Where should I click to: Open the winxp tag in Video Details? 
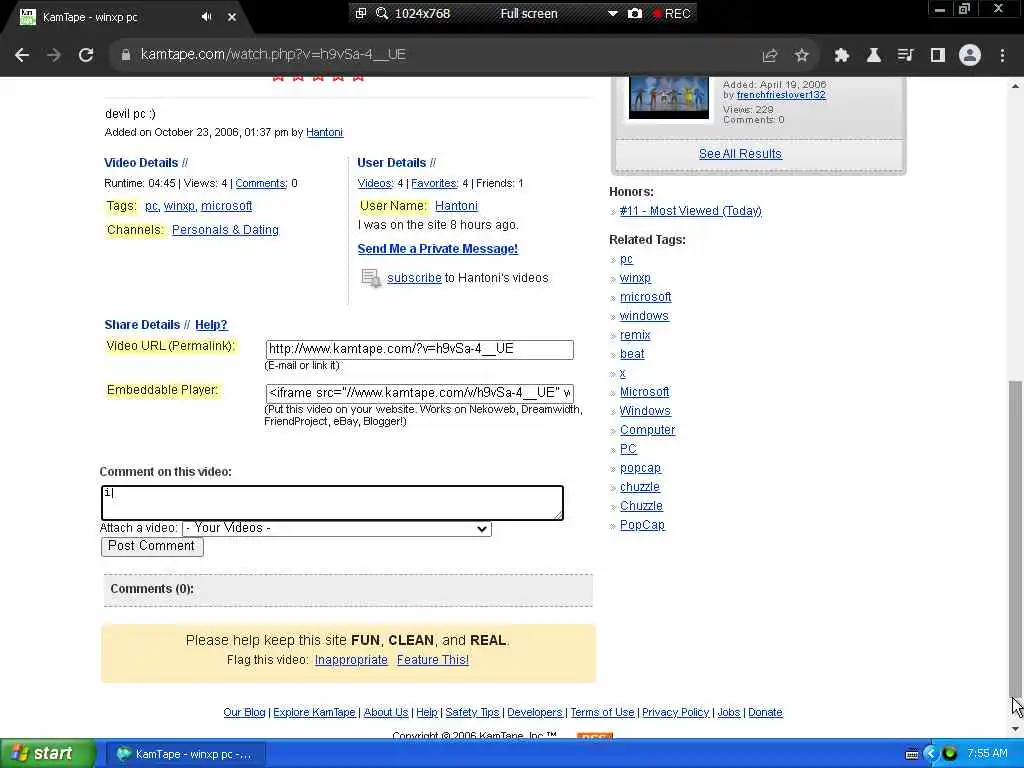(x=180, y=206)
